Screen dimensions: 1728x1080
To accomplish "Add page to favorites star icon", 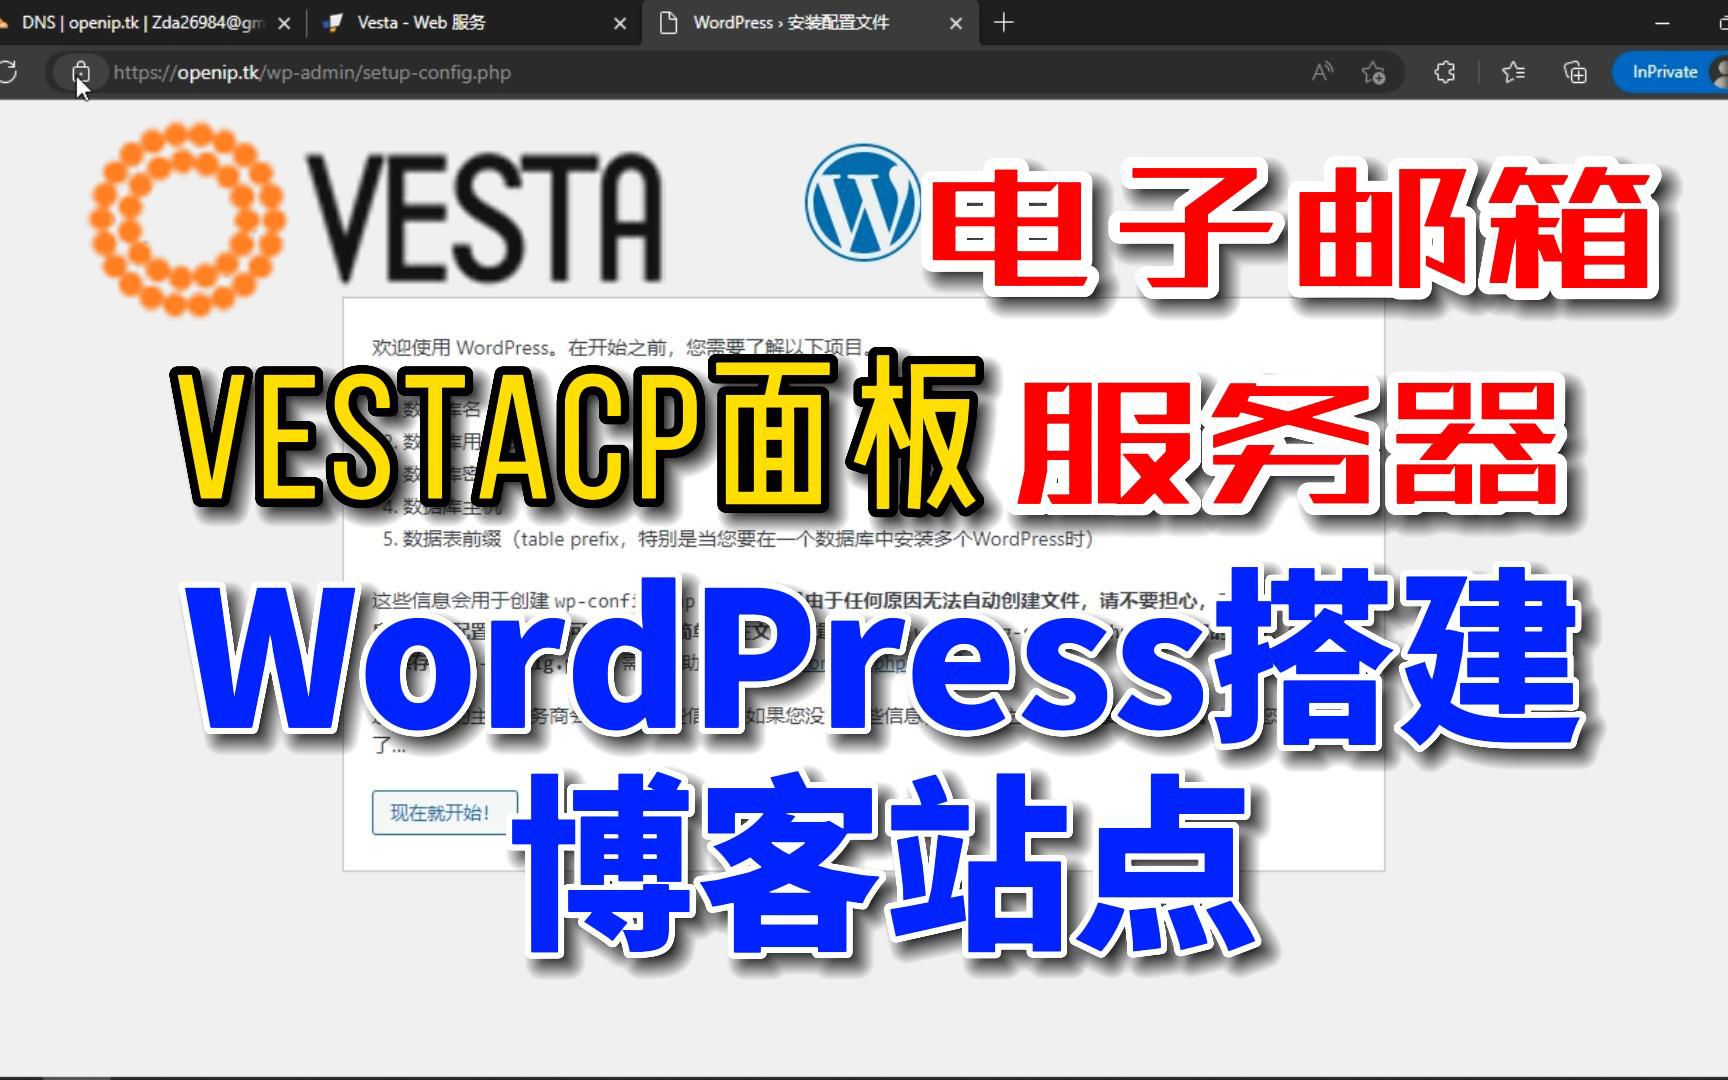I will pos(1374,72).
